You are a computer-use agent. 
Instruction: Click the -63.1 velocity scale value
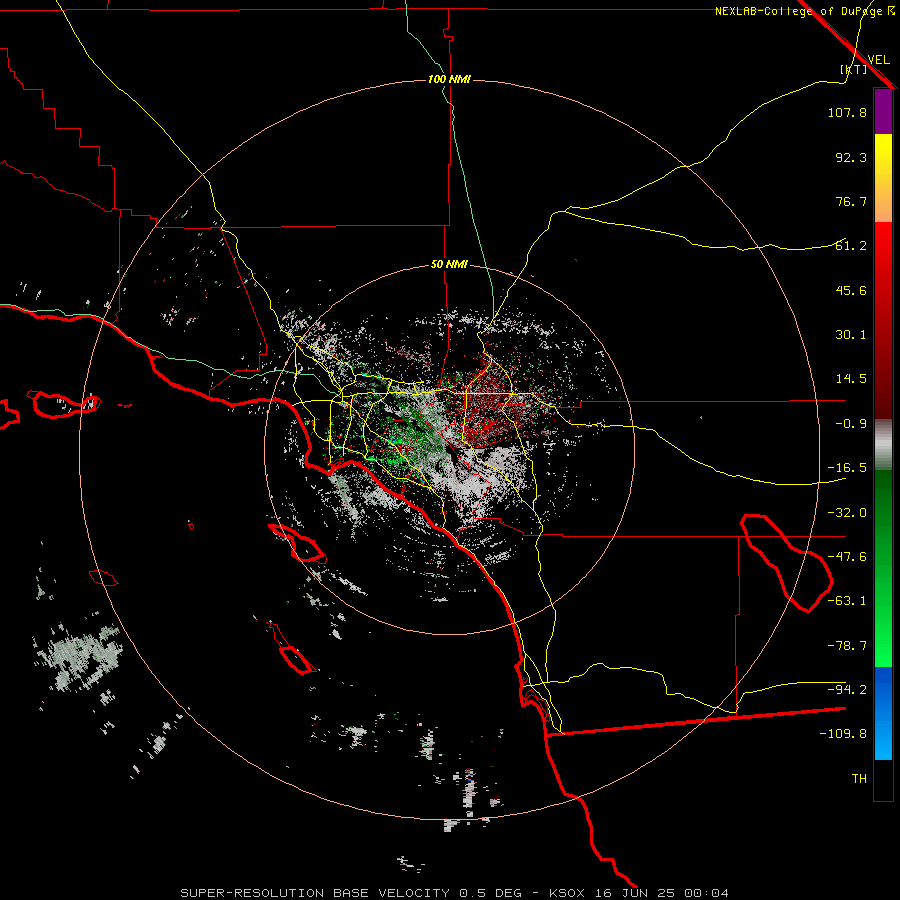click(847, 601)
